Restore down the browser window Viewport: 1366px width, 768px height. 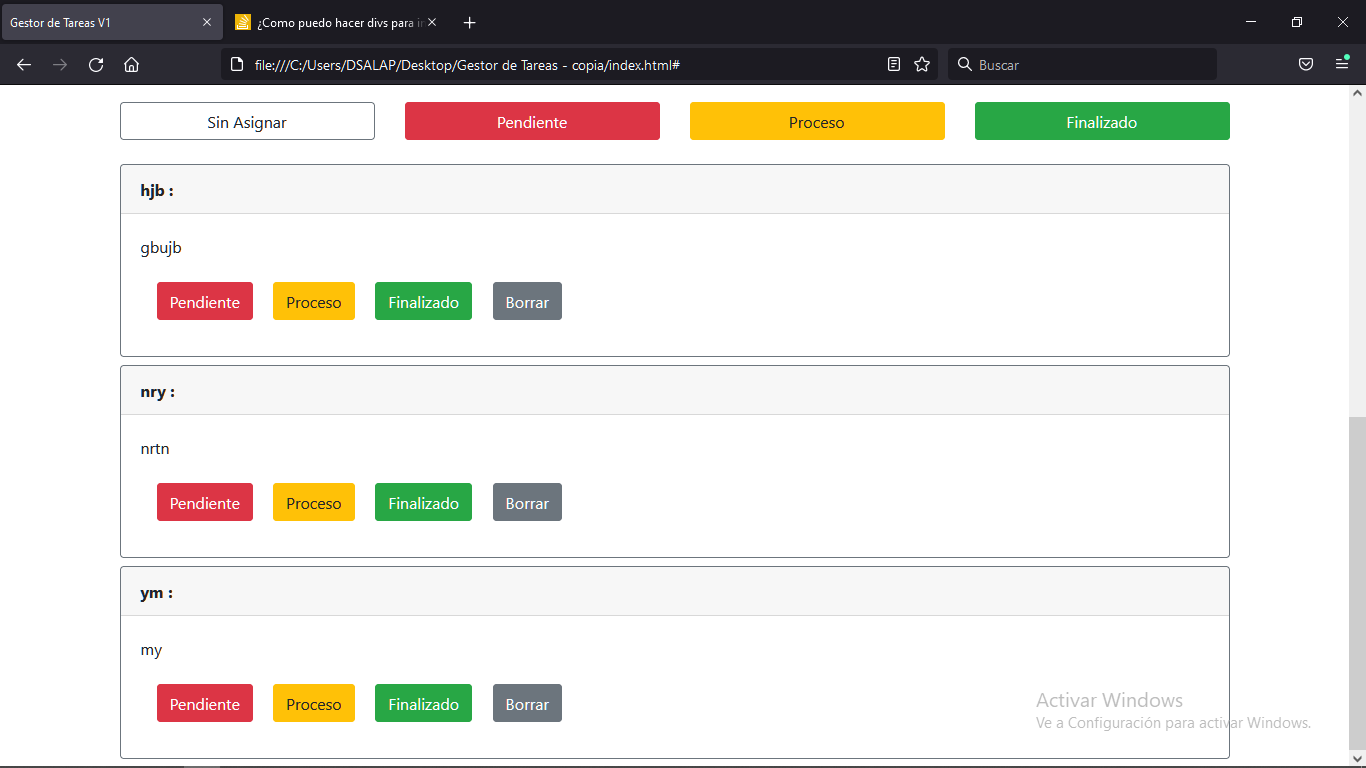pos(1297,22)
